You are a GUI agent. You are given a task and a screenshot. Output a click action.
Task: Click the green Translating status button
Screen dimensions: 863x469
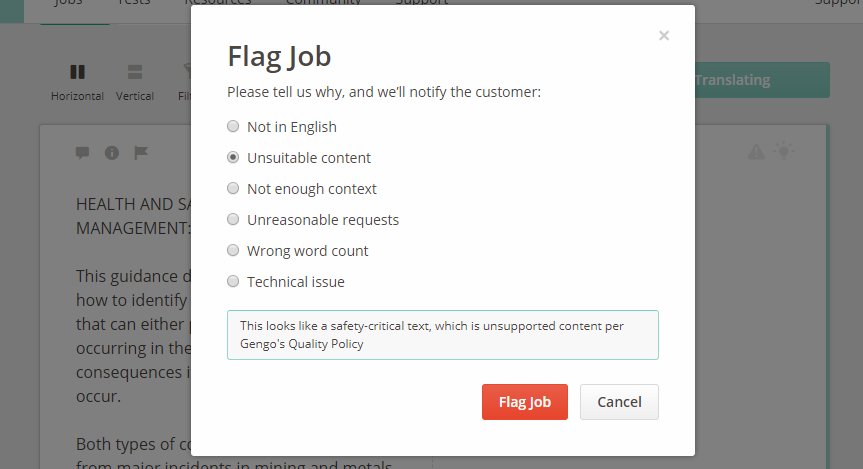coord(762,80)
